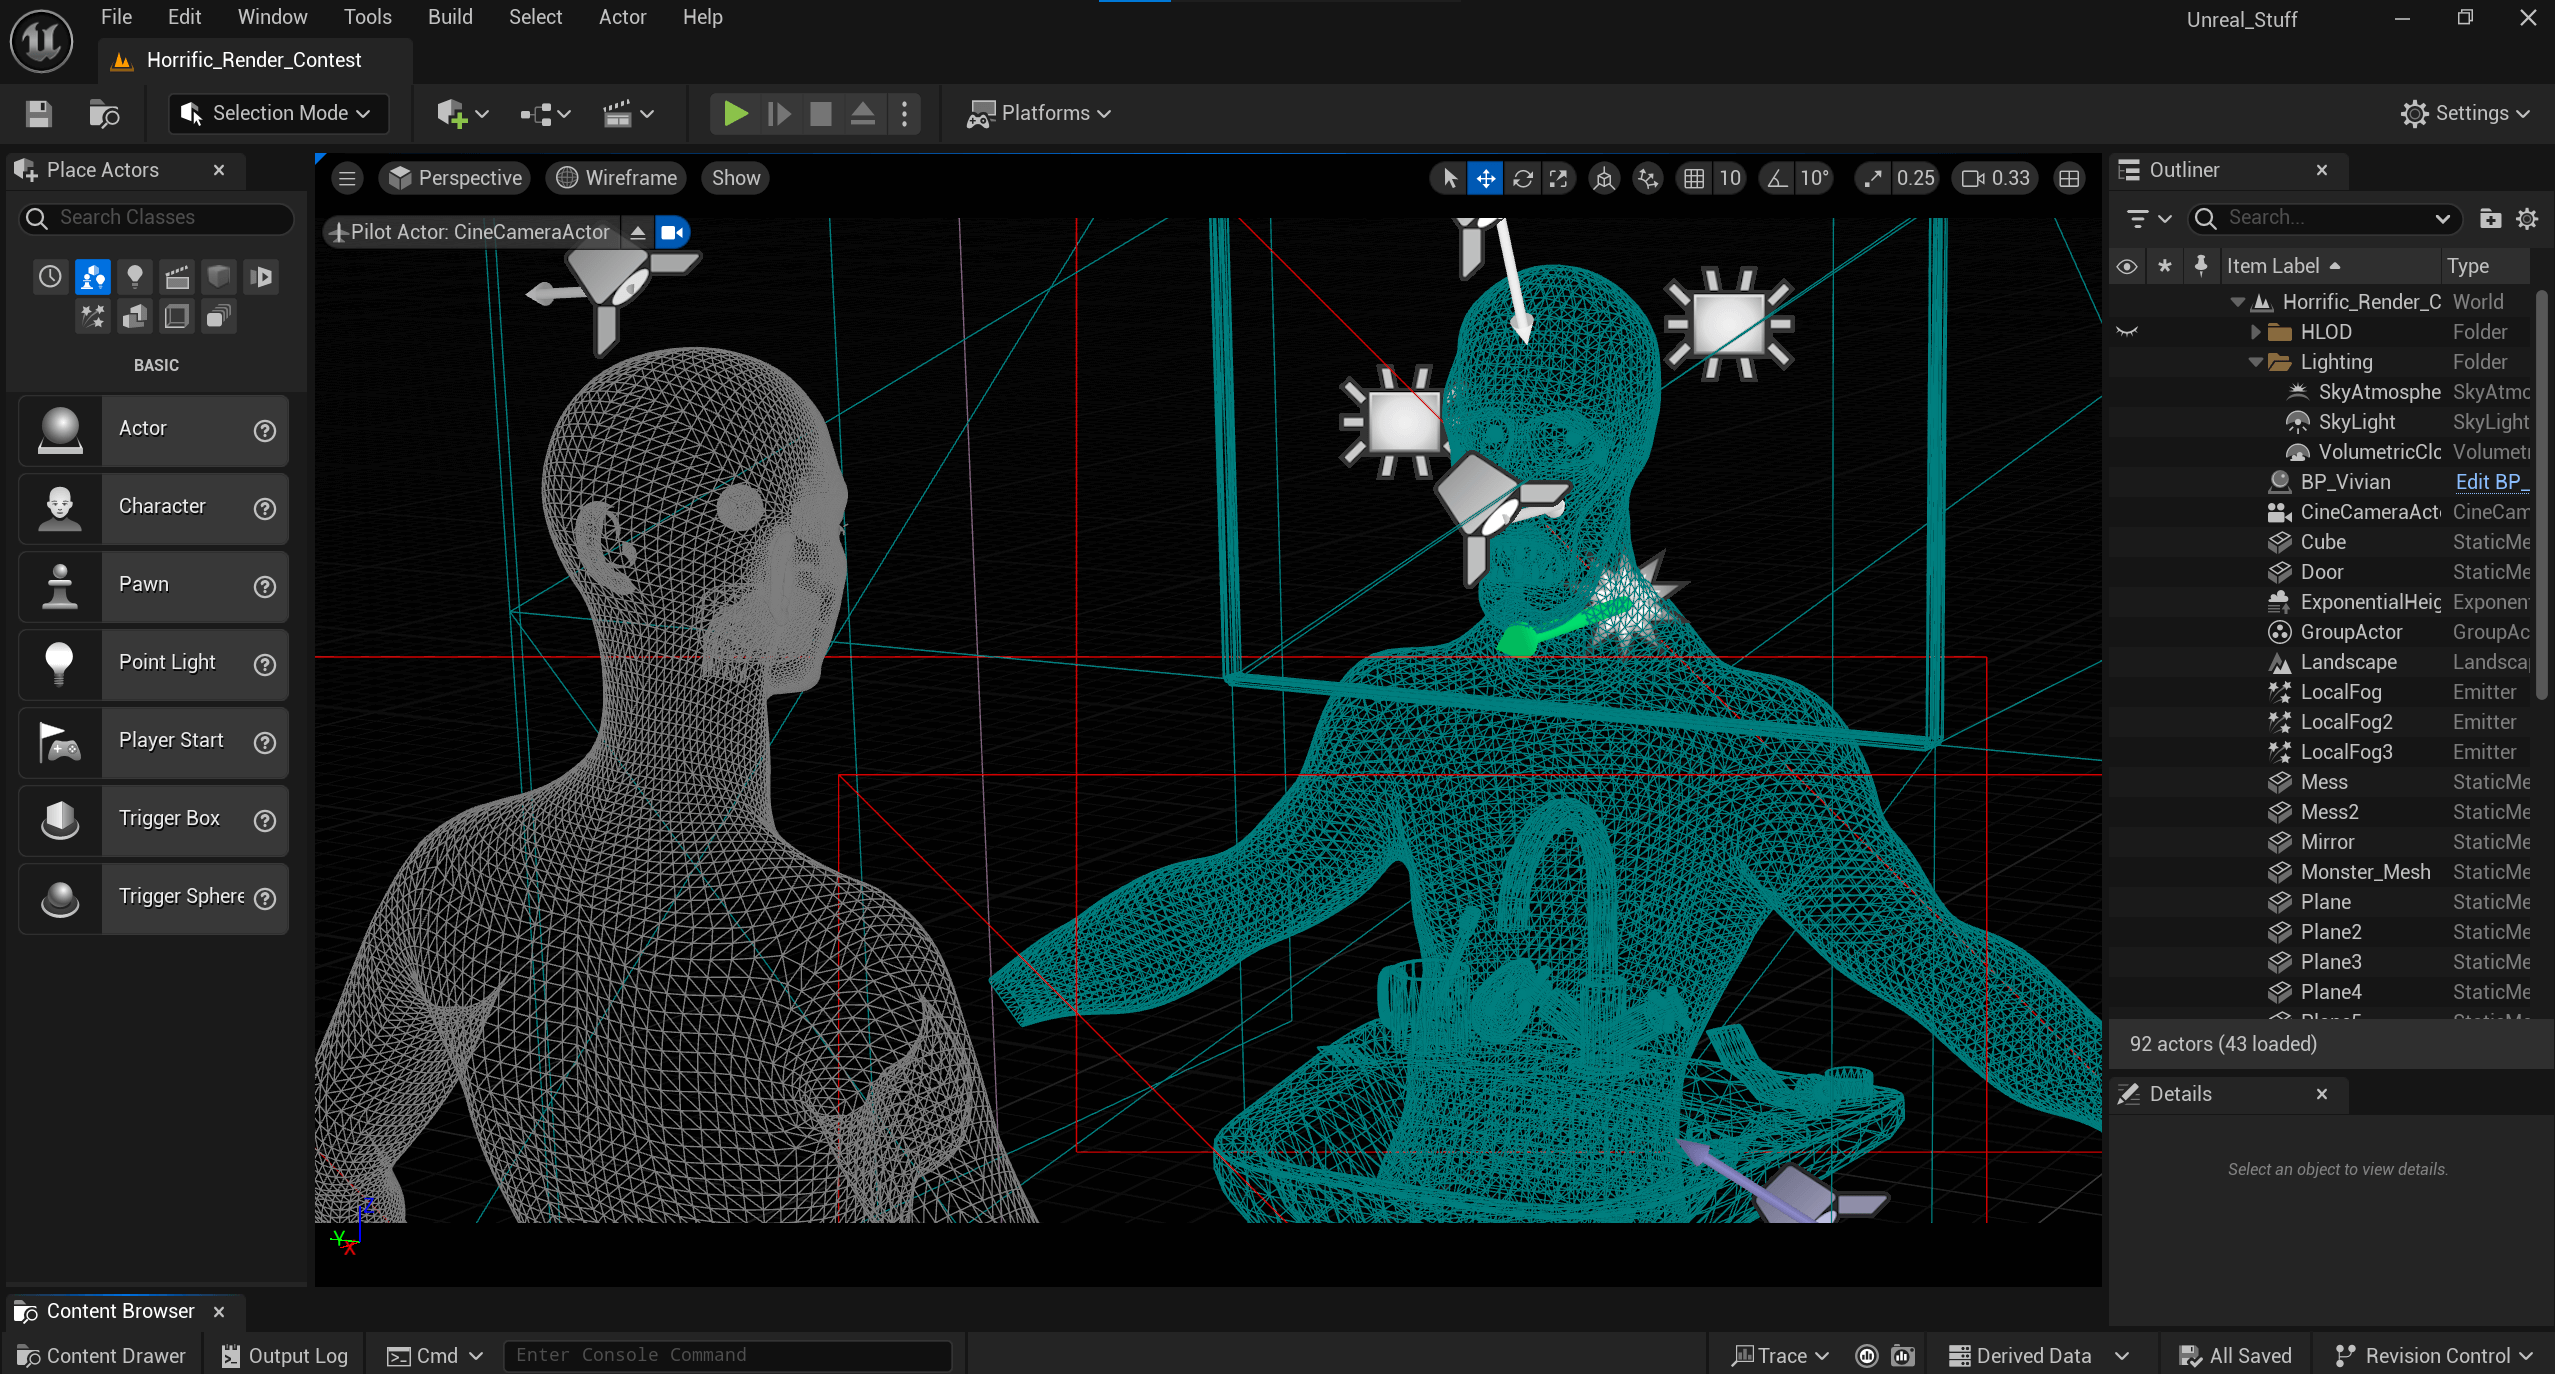Screen dimensions: 2555x1374
Task: Create a new folder in the Outliner
Action: [x=2490, y=218]
